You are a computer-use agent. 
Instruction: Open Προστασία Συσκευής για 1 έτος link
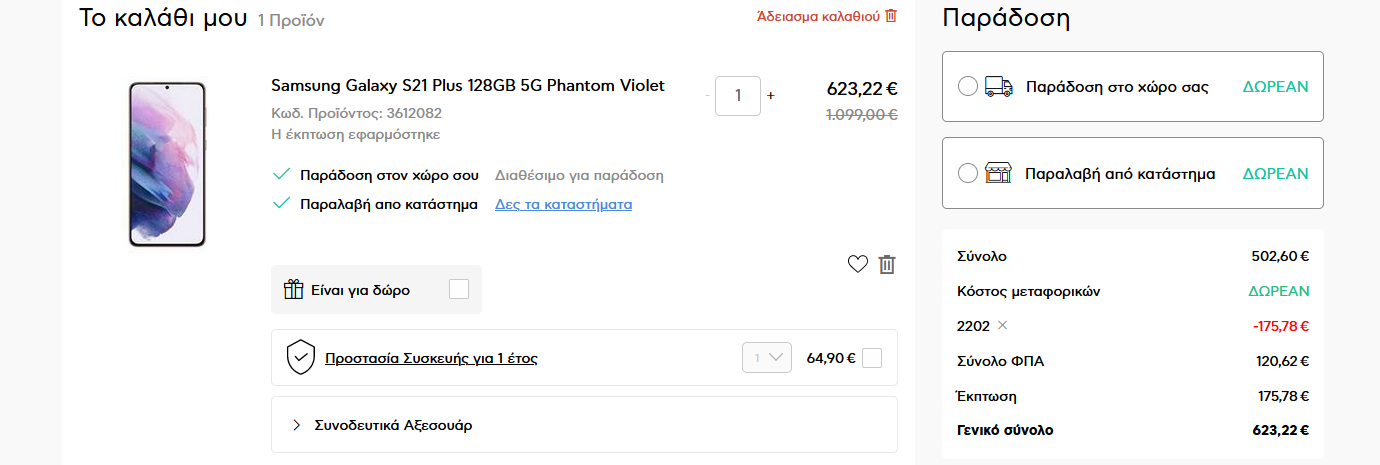point(431,358)
